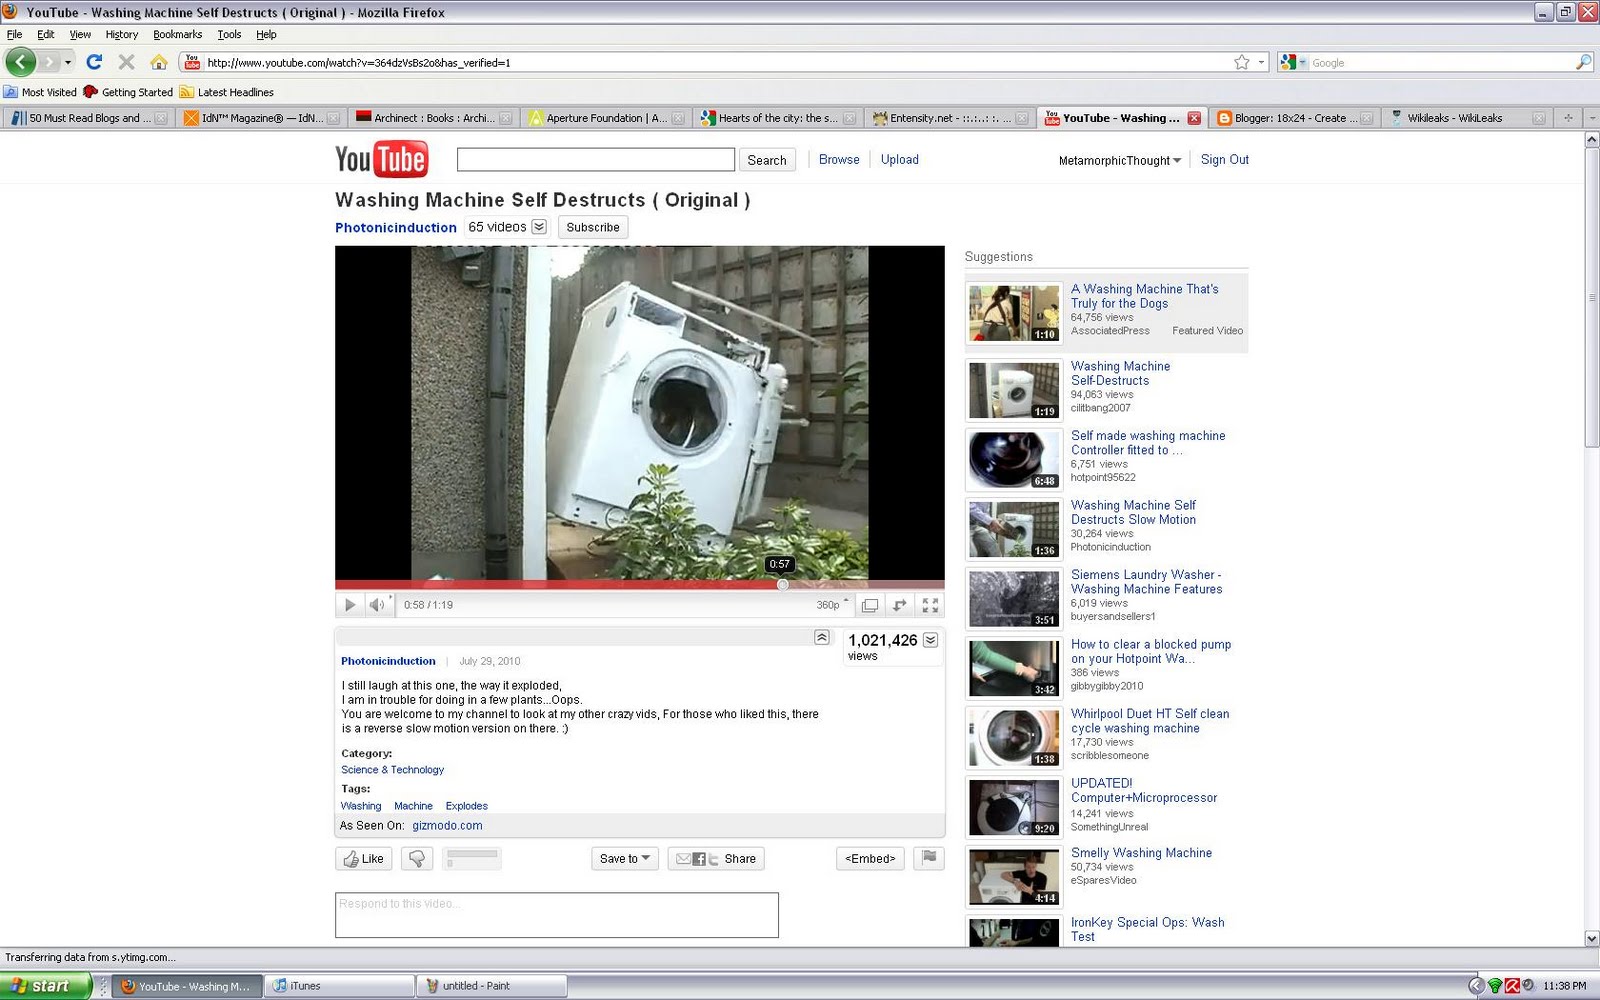This screenshot has height=1000, width=1600.
Task: Click the YouTube search input field
Action: click(596, 160)
